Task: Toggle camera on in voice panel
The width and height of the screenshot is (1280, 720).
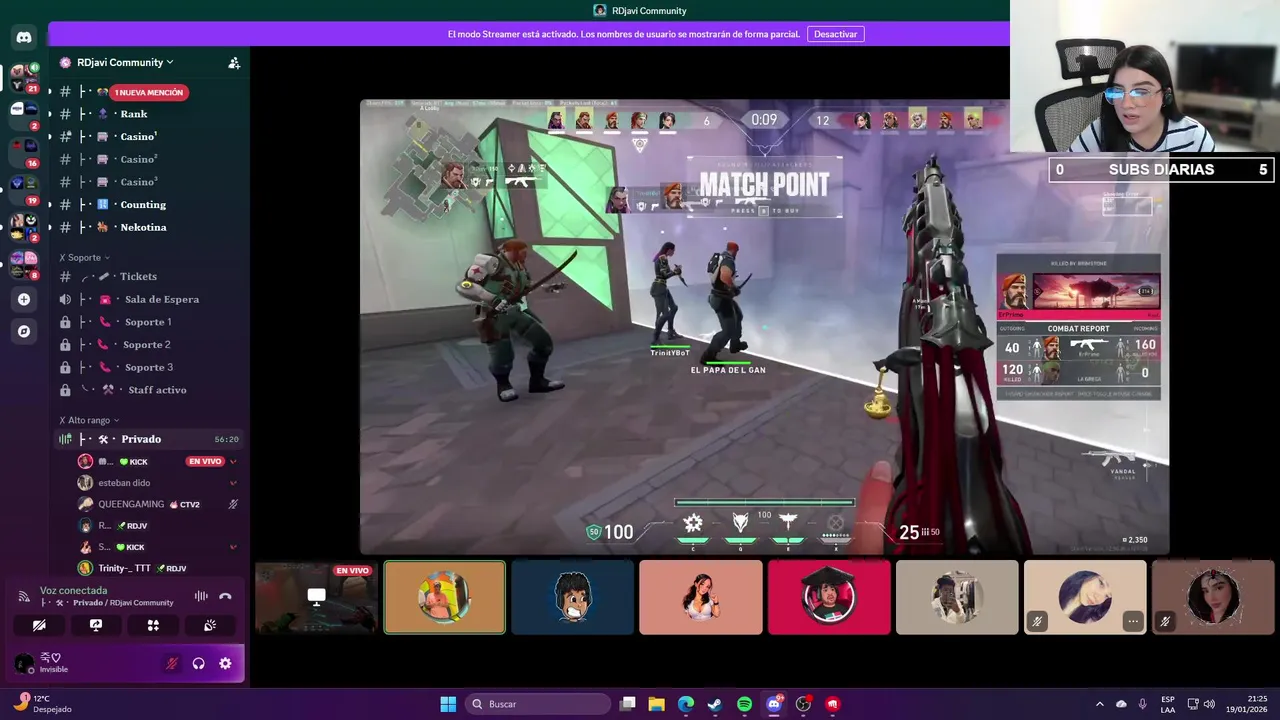Action: coord(39,625)
